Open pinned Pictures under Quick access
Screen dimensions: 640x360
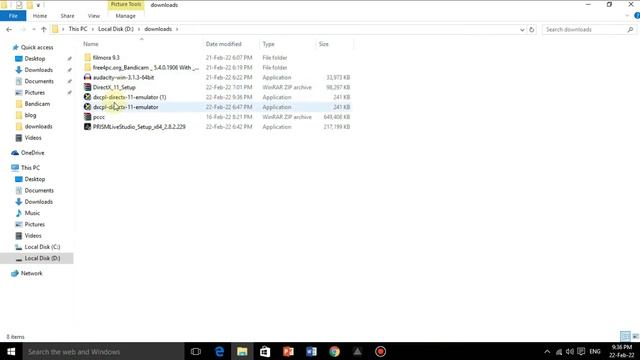[x=34, y=93]
